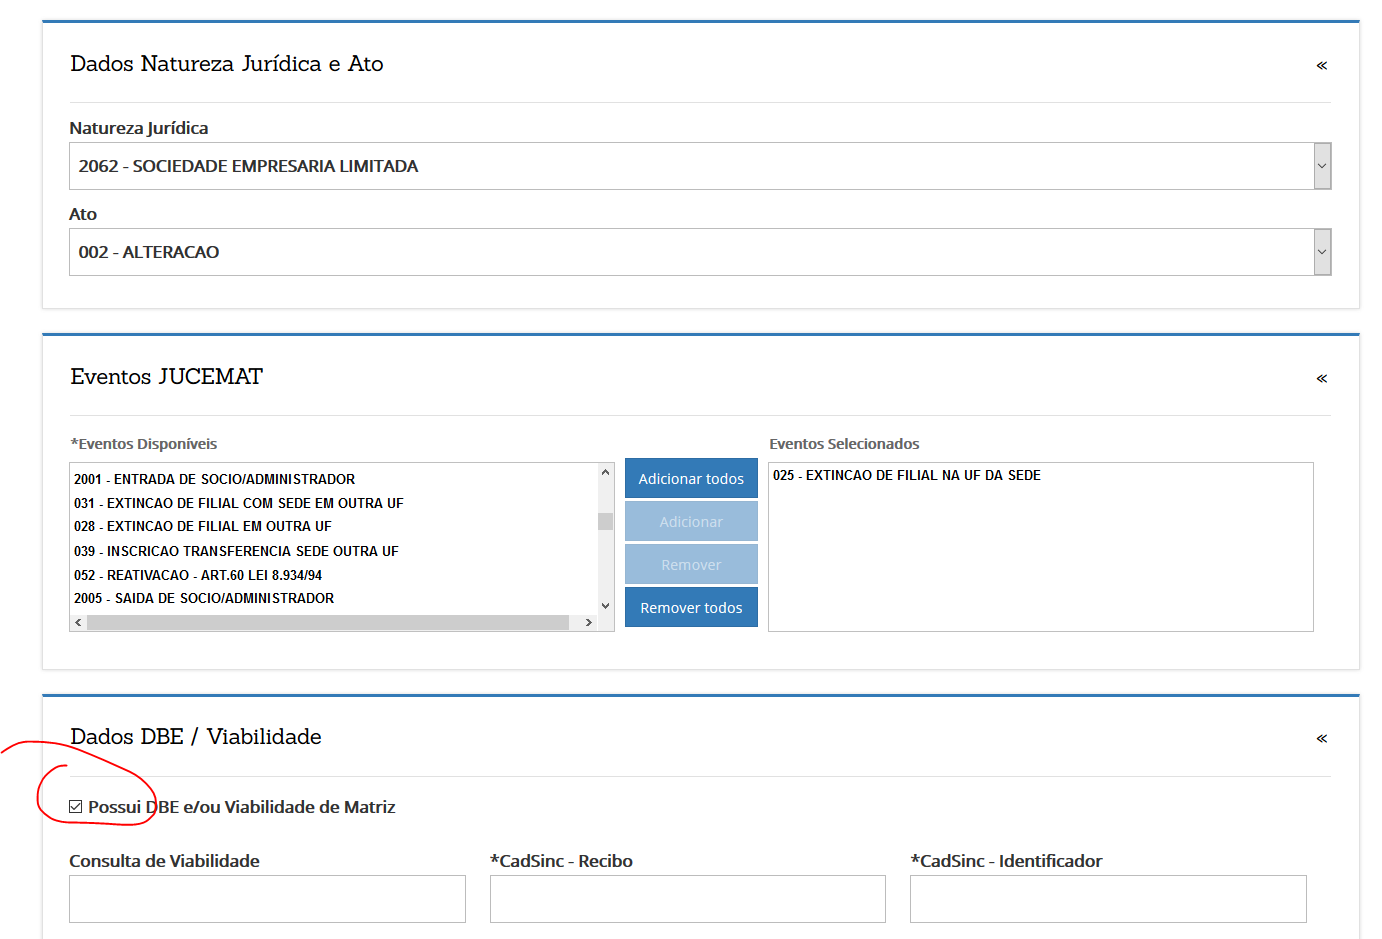Click the Adicionar todos button
Screen dimensions: 1382x939
[691, 479]
